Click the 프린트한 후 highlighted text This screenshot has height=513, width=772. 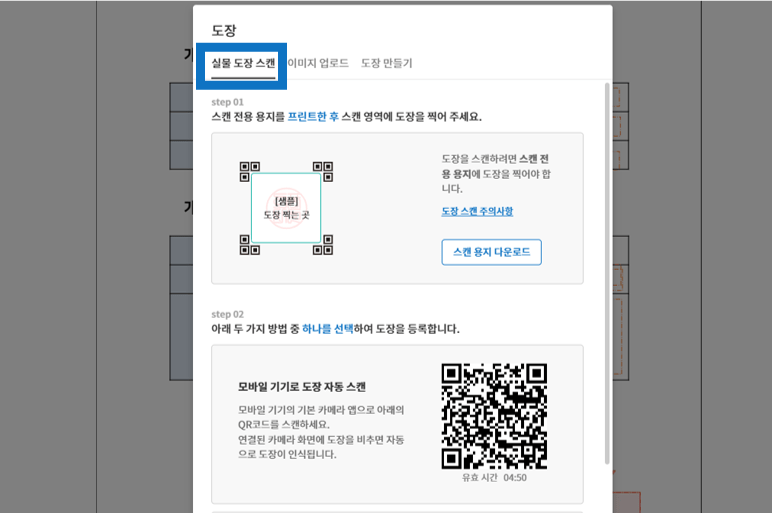coord(313,117)
